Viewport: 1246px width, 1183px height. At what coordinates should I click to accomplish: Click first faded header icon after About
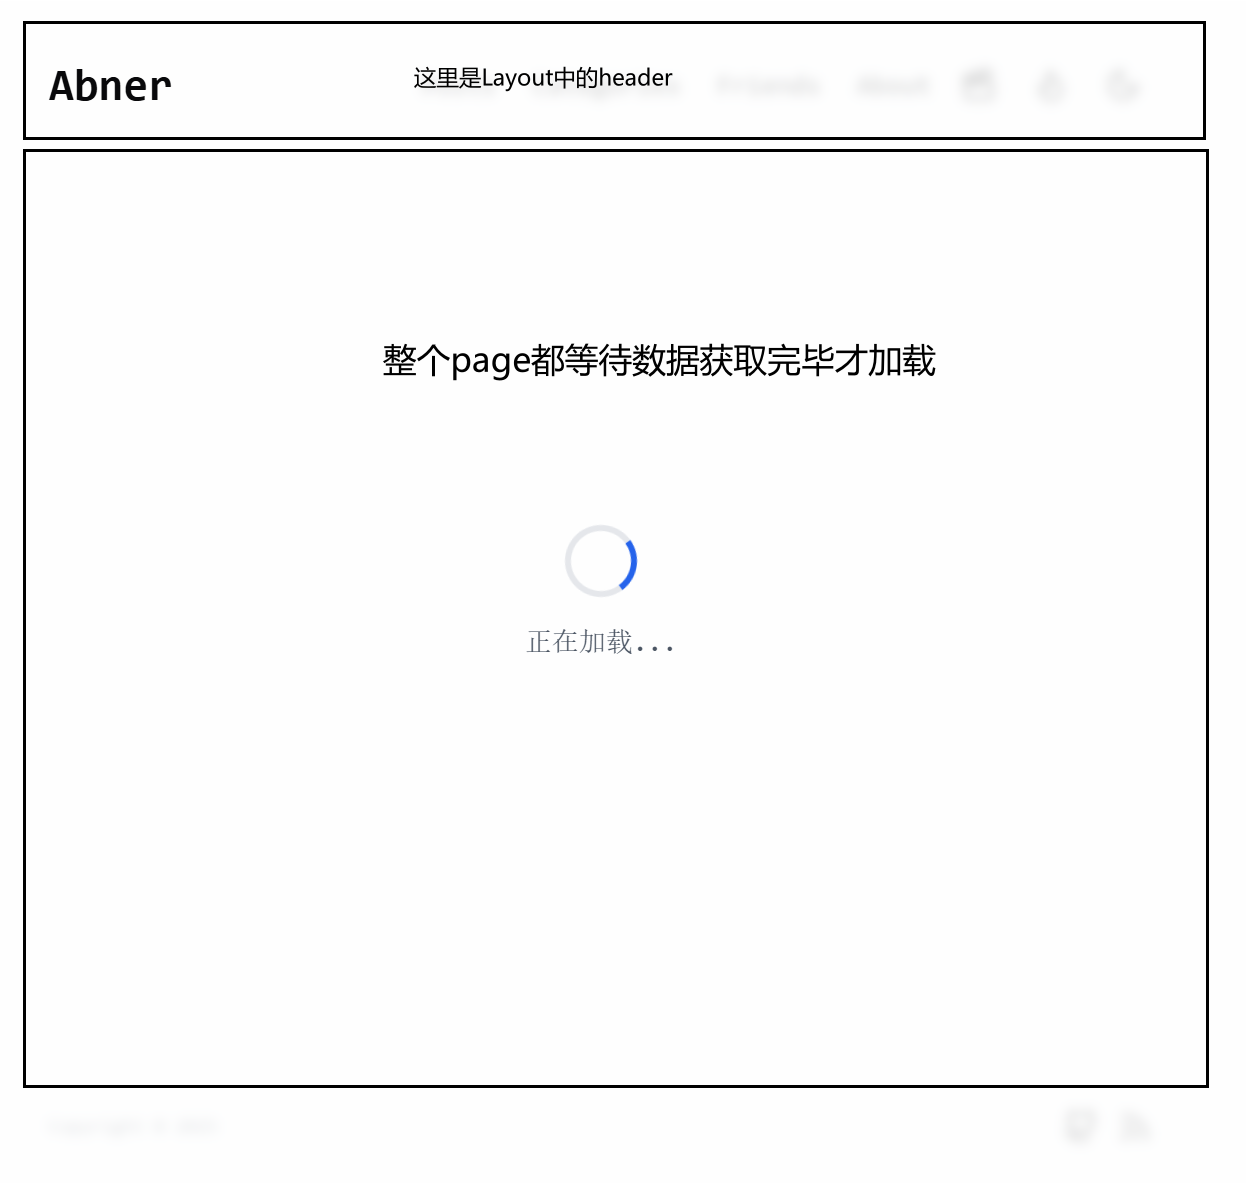(x=978, y=86)
